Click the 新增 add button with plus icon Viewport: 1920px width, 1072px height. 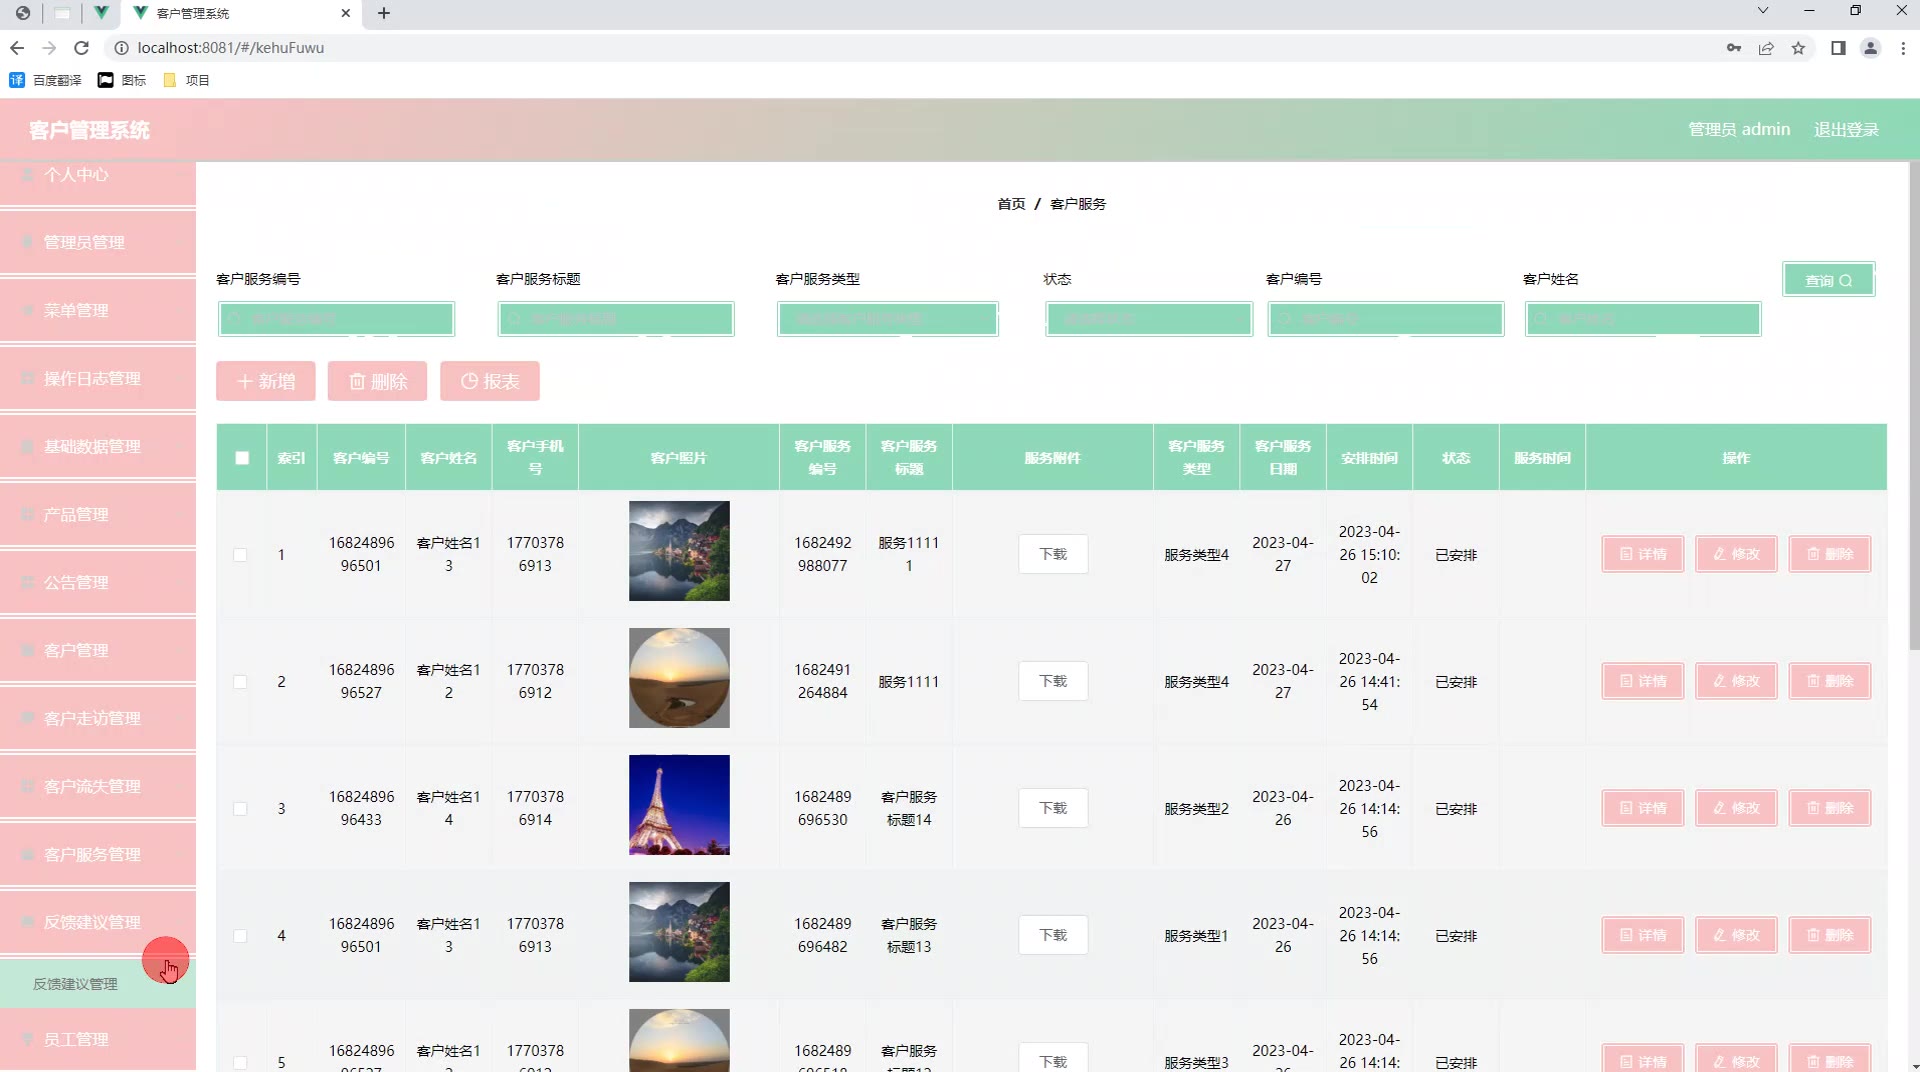(265, 381)
